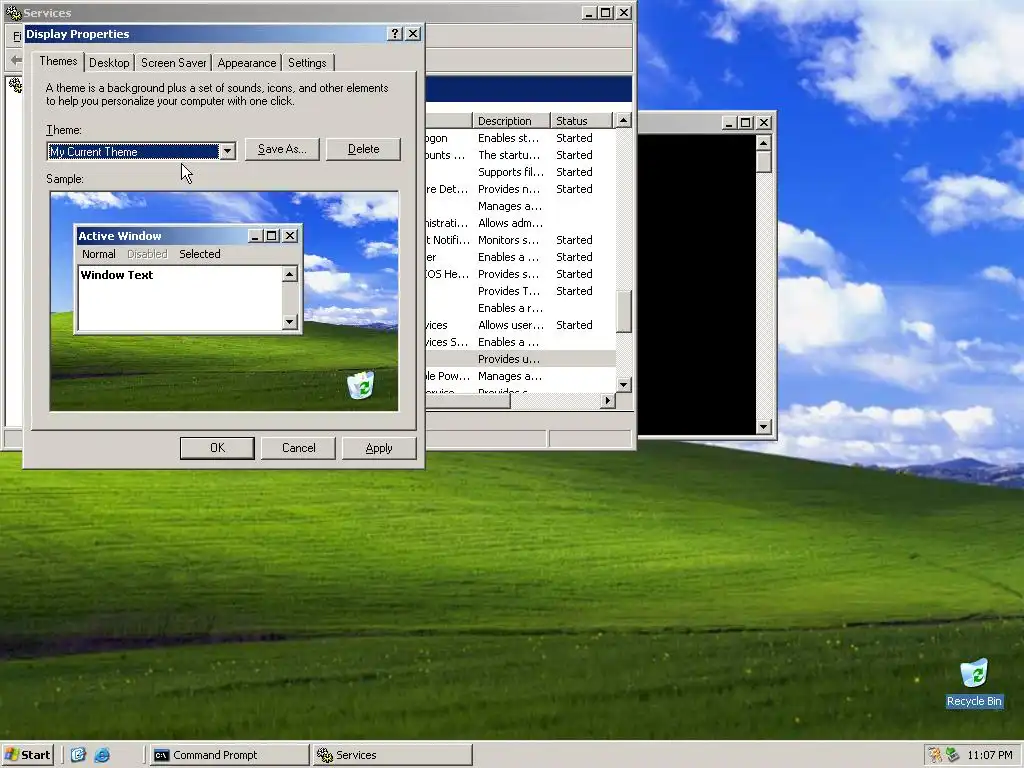The image size is (1024, 768).
Task: Minimize the Command Prompt window
Action: click(x=729, y=122)
